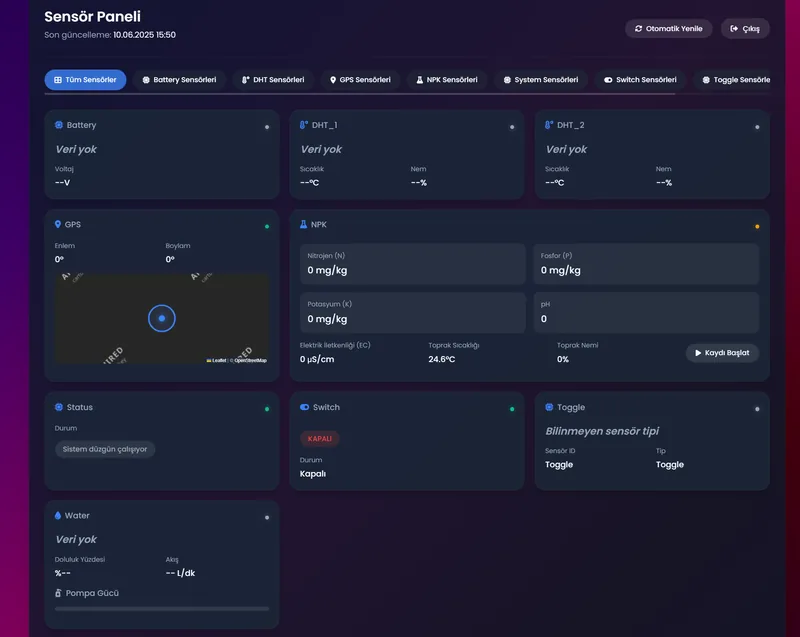Click the Battery card status dot
800x637 pixels.
click(267, 127)
